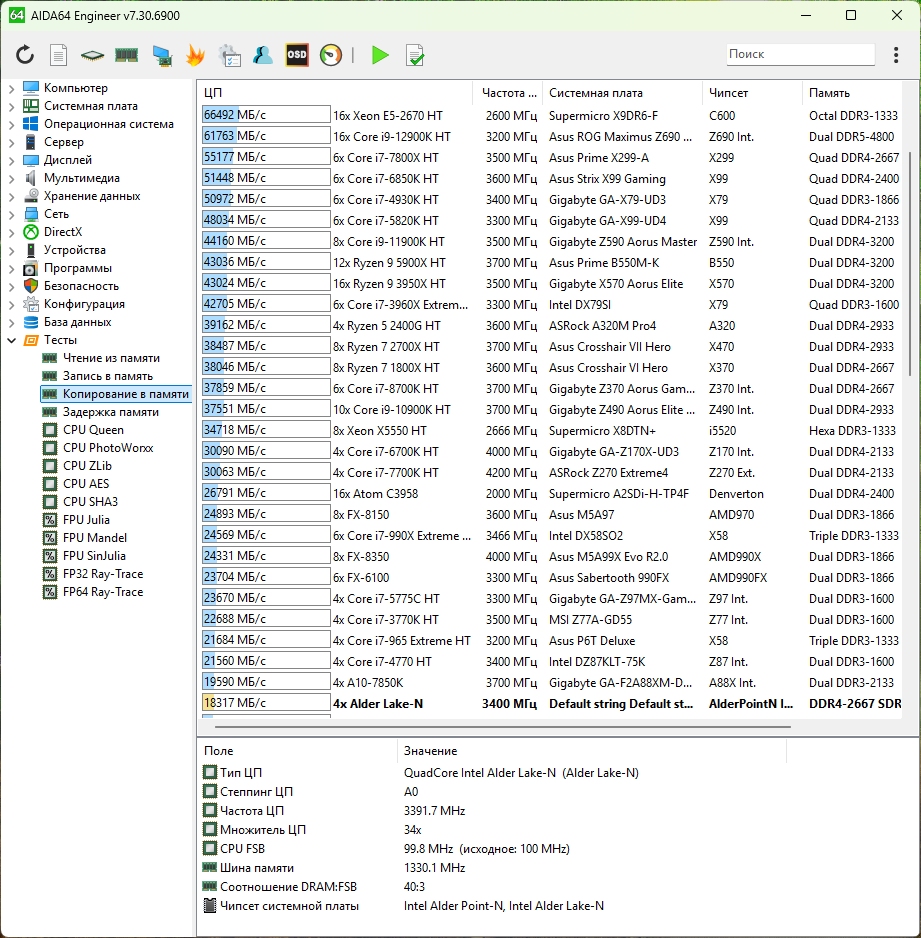Select FP64 Ray-Trace benchmark

point(102,592)
